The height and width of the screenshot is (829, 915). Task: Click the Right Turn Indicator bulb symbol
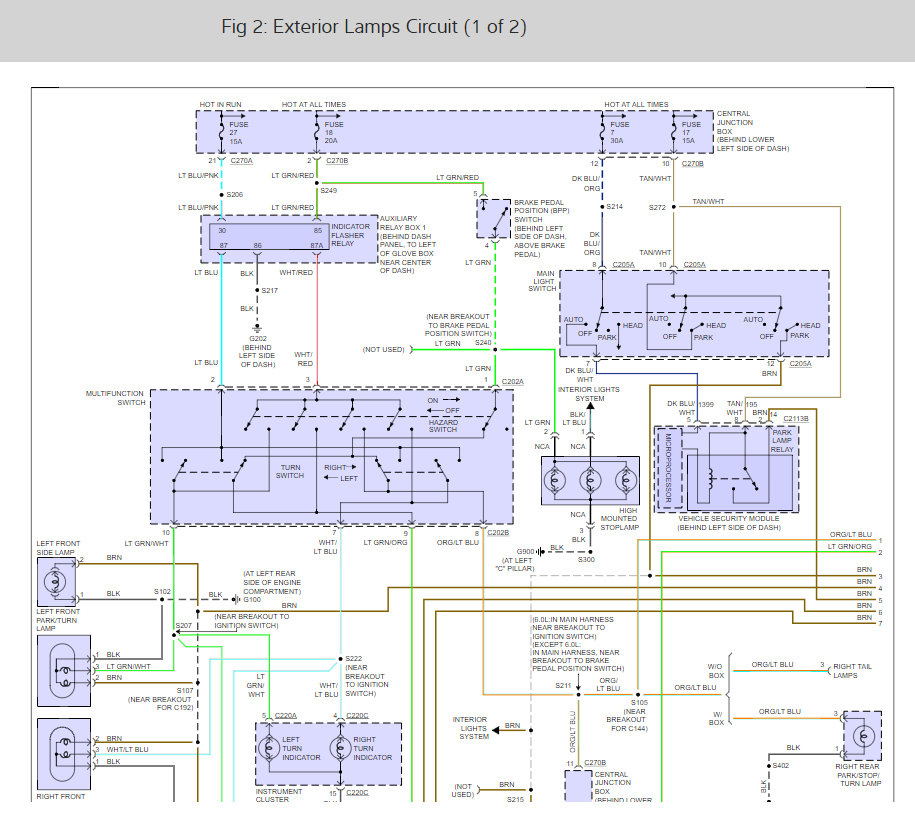click(340, 748)
